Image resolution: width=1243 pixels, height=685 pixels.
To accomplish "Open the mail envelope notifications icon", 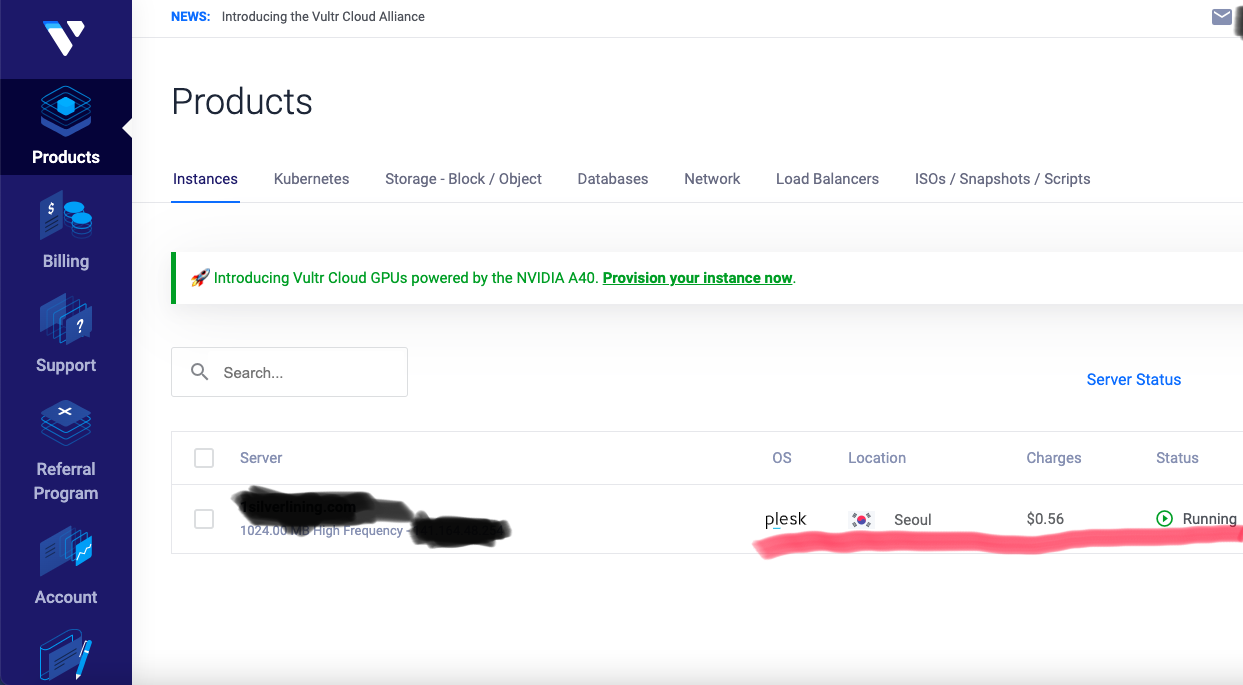I will pyautogui.click(x=1221, y=17).
